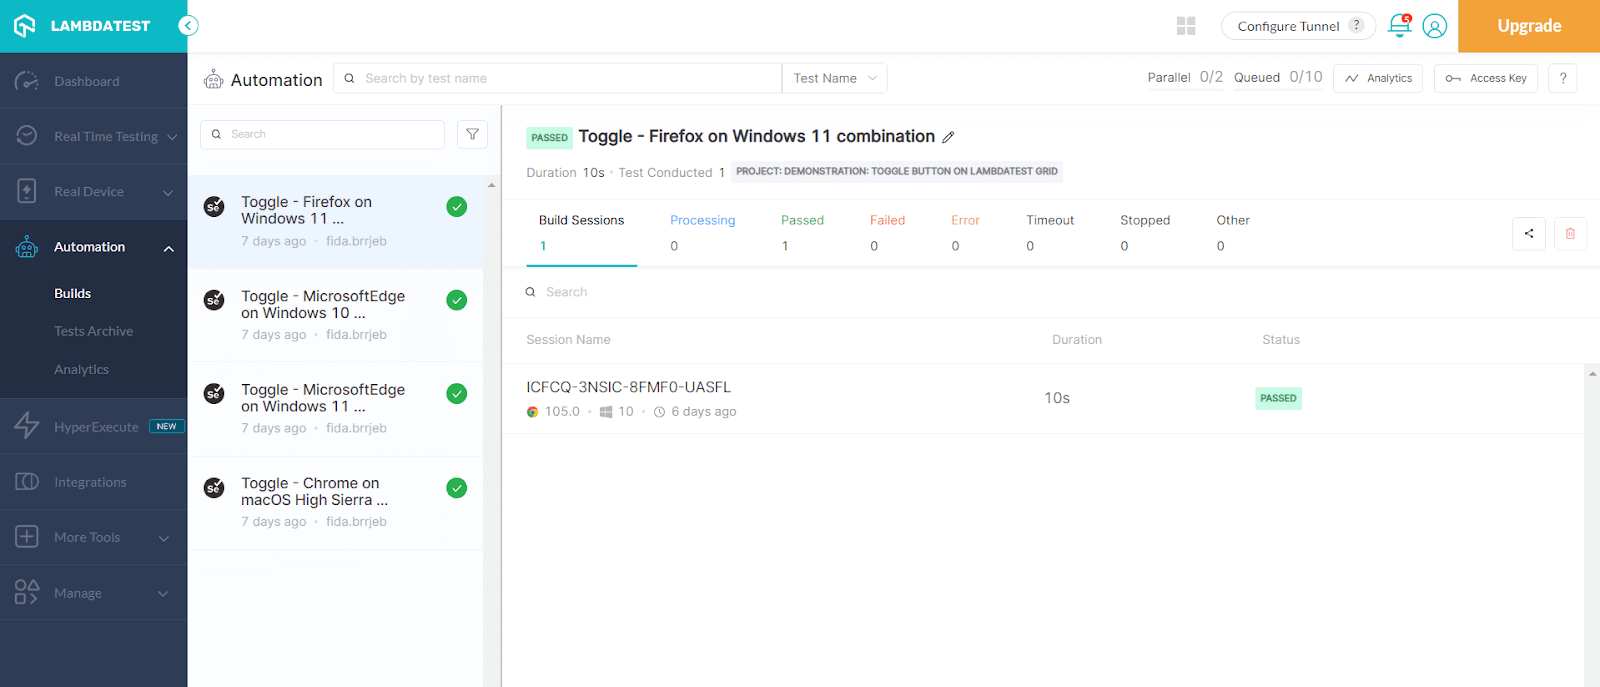Focus the builds list Search field

323,134
